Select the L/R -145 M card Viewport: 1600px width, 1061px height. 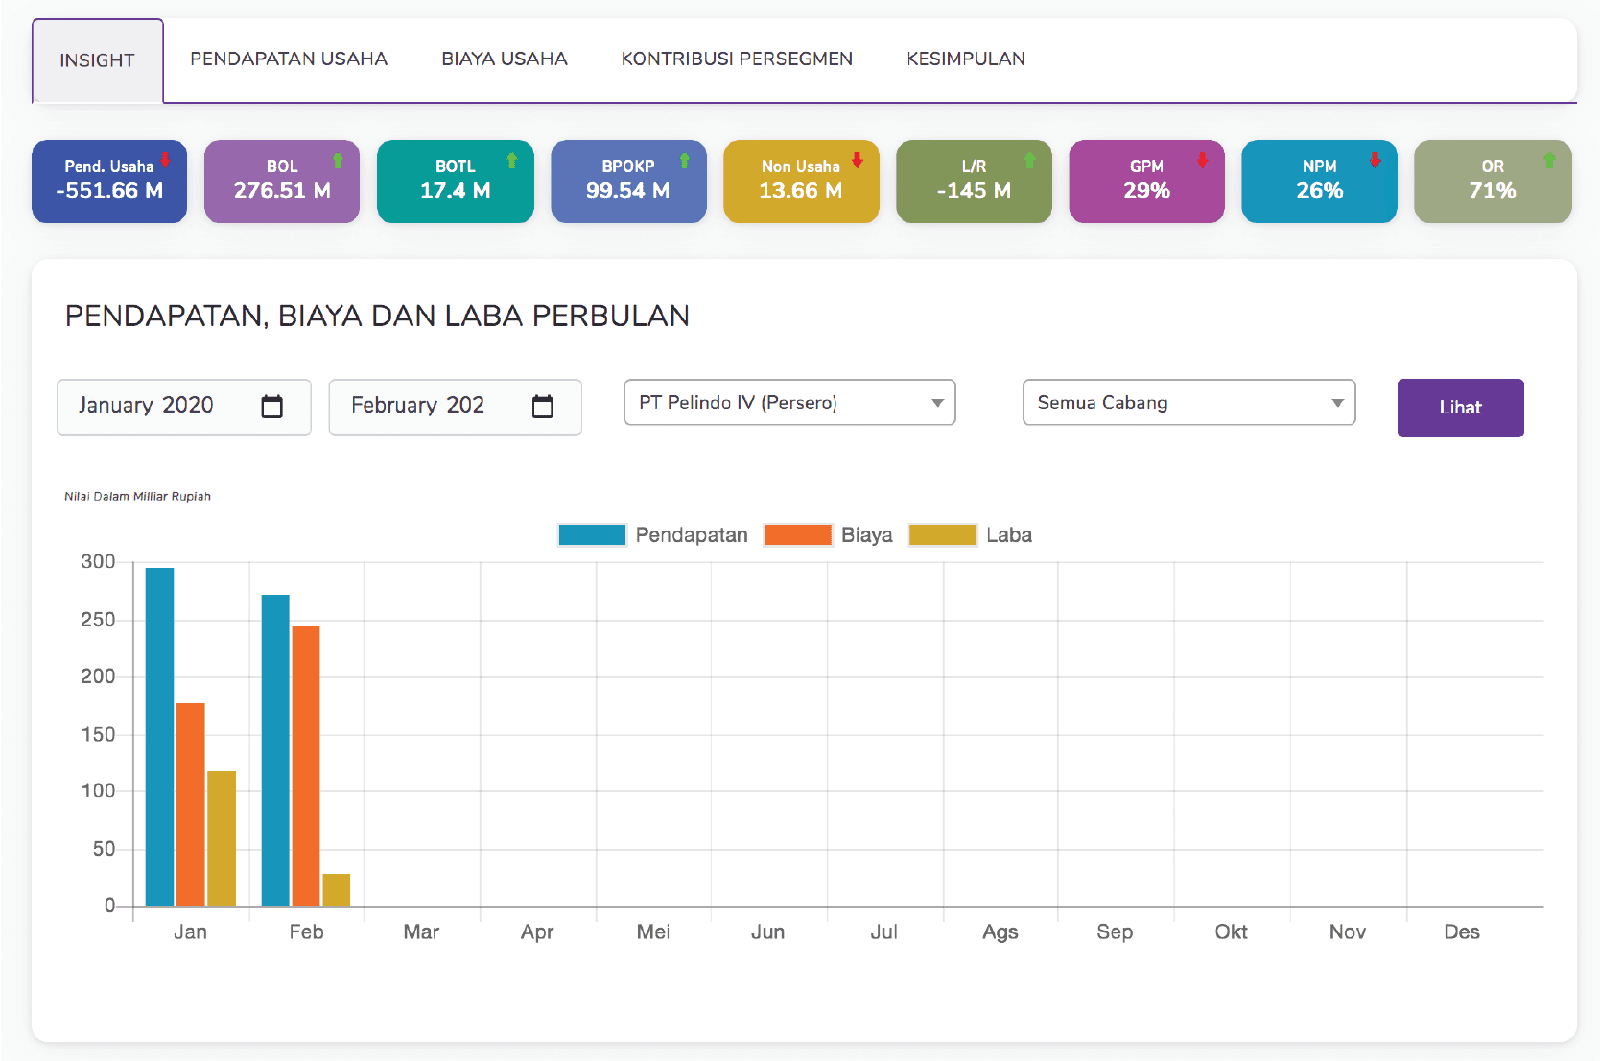(974, 181)
